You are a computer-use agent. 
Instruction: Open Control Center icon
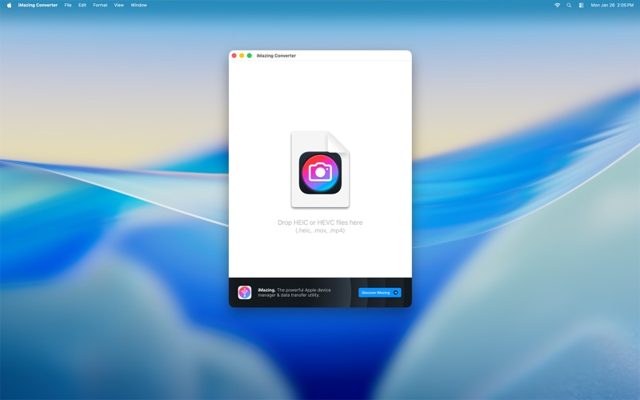[581, 5]
